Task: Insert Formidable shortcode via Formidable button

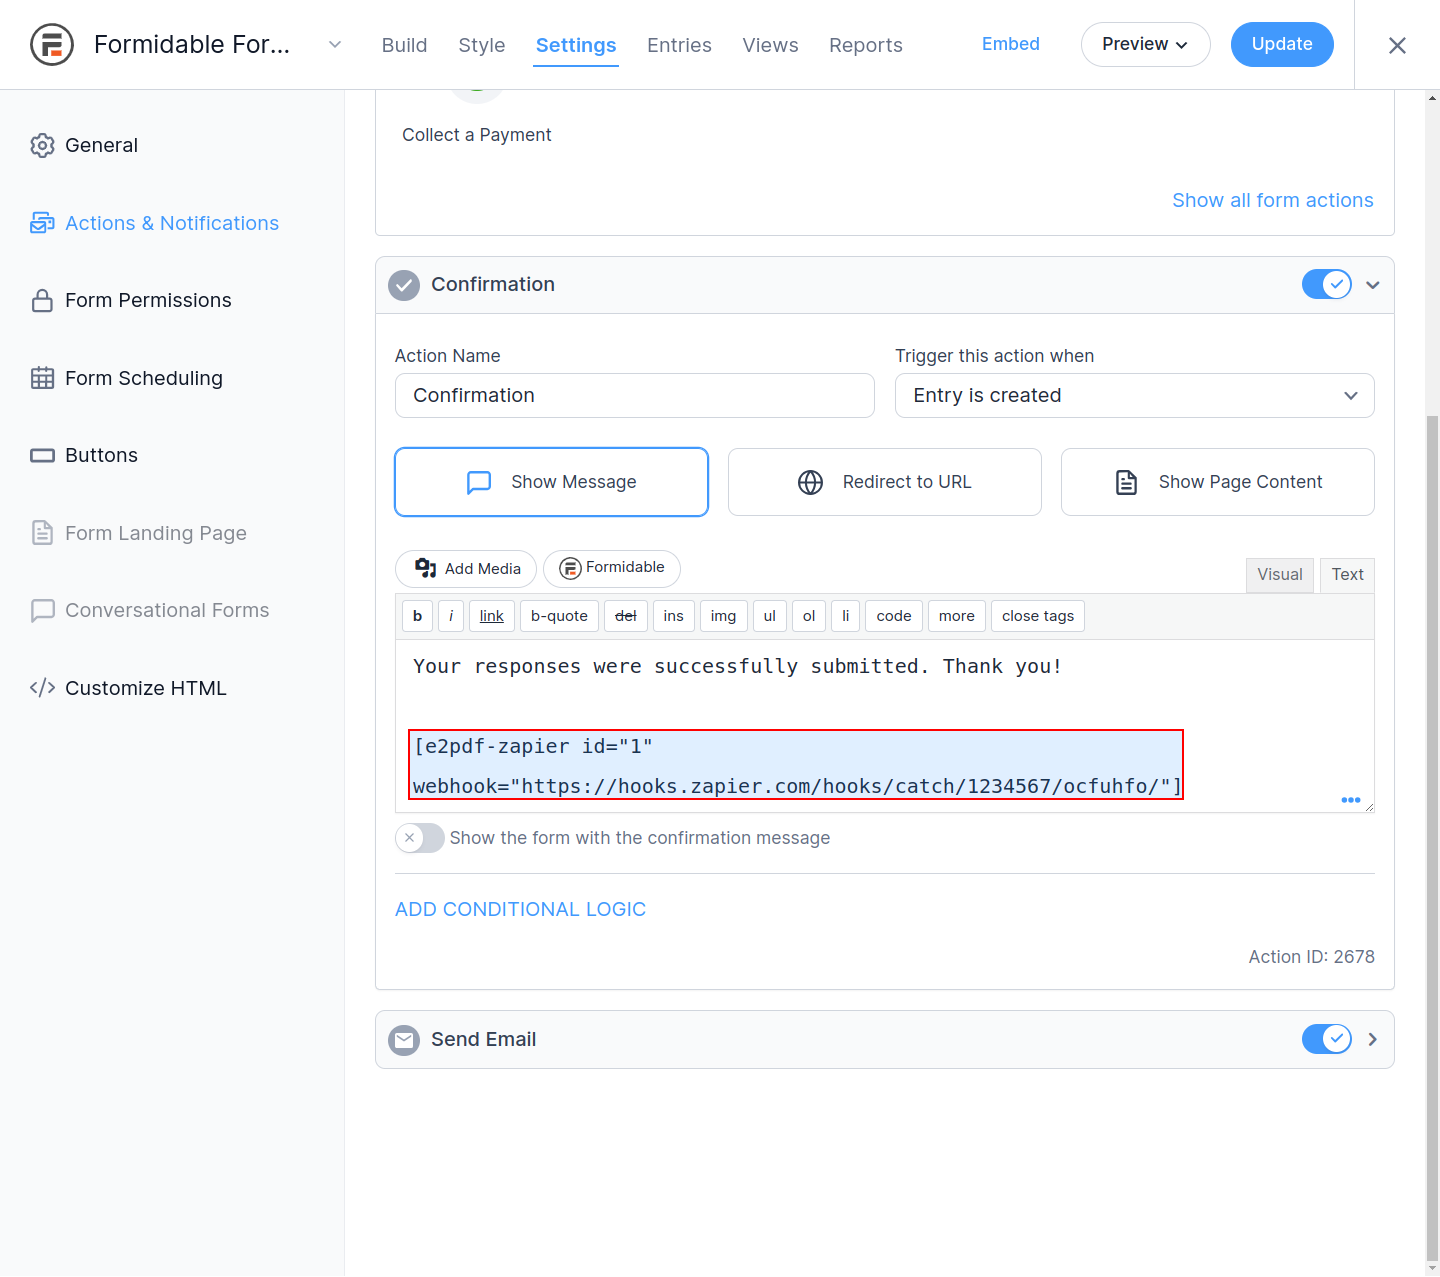Action: coord(612,568)
